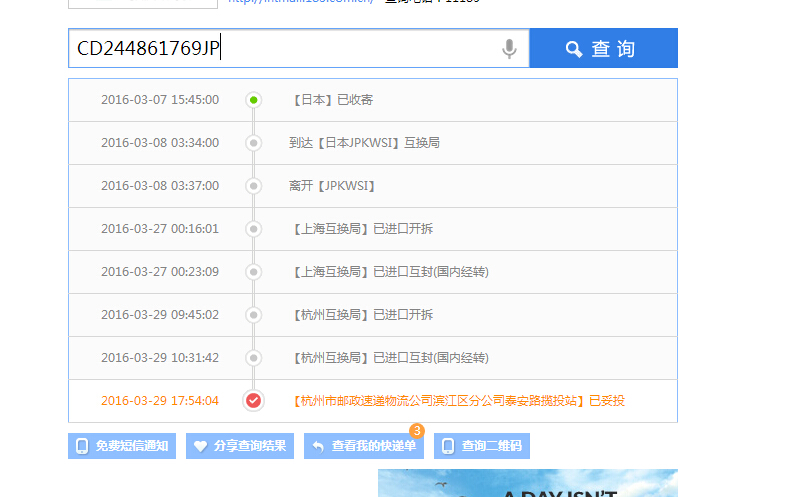Viewport: 811px width, 497px height.
Task: Click the magnifier icon in 查询 button
Action: coord(574,49)
